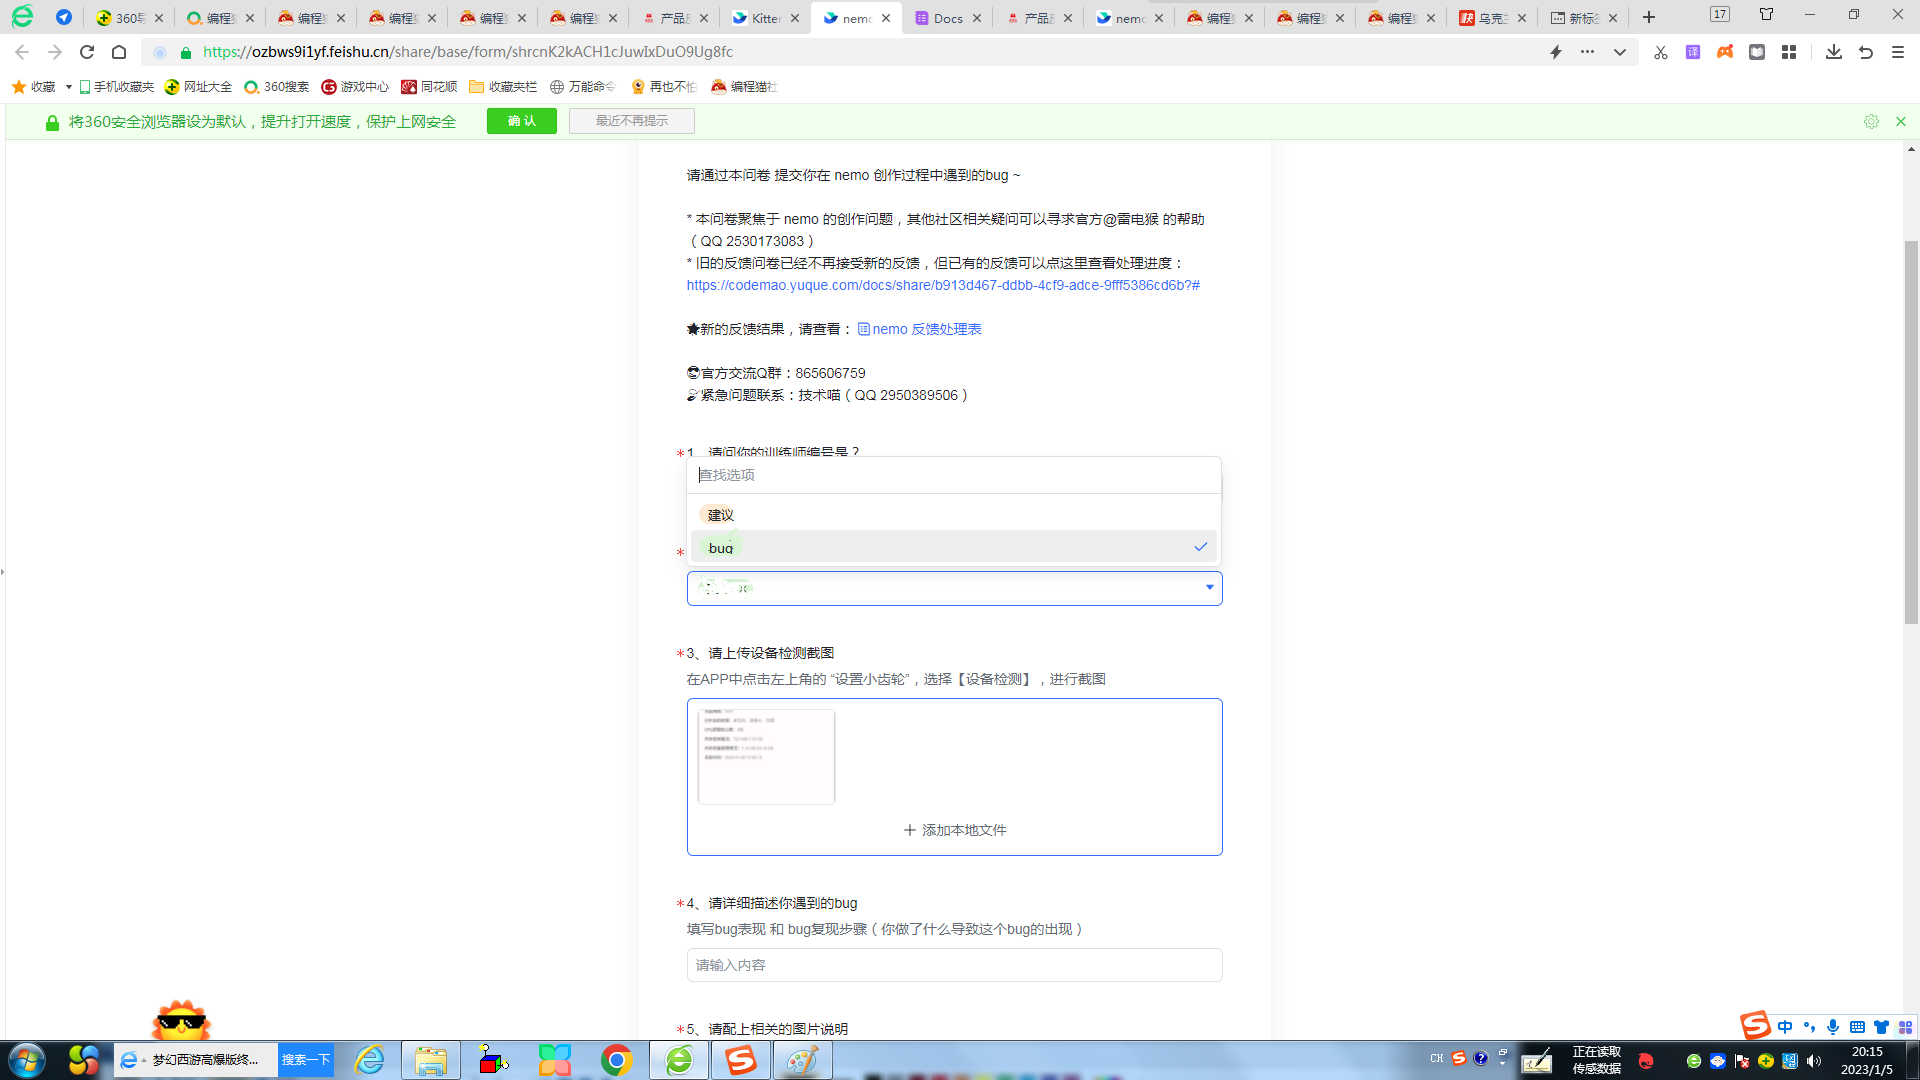Viewport: 1920px width, 1080px height.
Task: Toggle Sogou Chinese/English input mode
Action: click(x=1785, y=1027)
